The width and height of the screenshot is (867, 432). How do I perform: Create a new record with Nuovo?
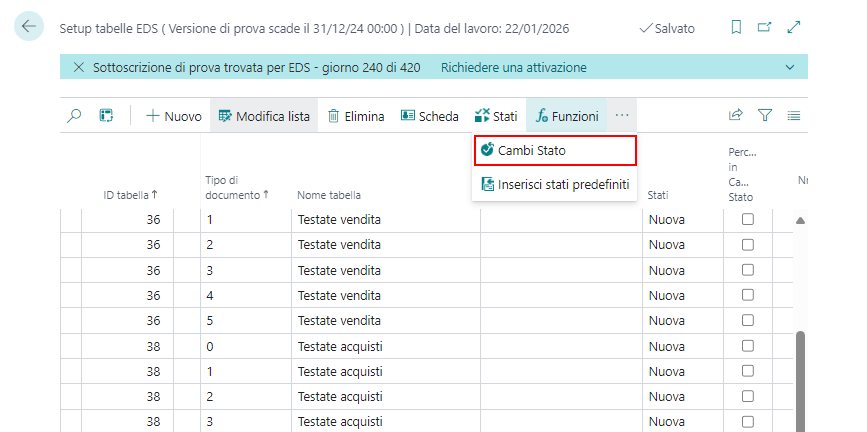[174, 116]
